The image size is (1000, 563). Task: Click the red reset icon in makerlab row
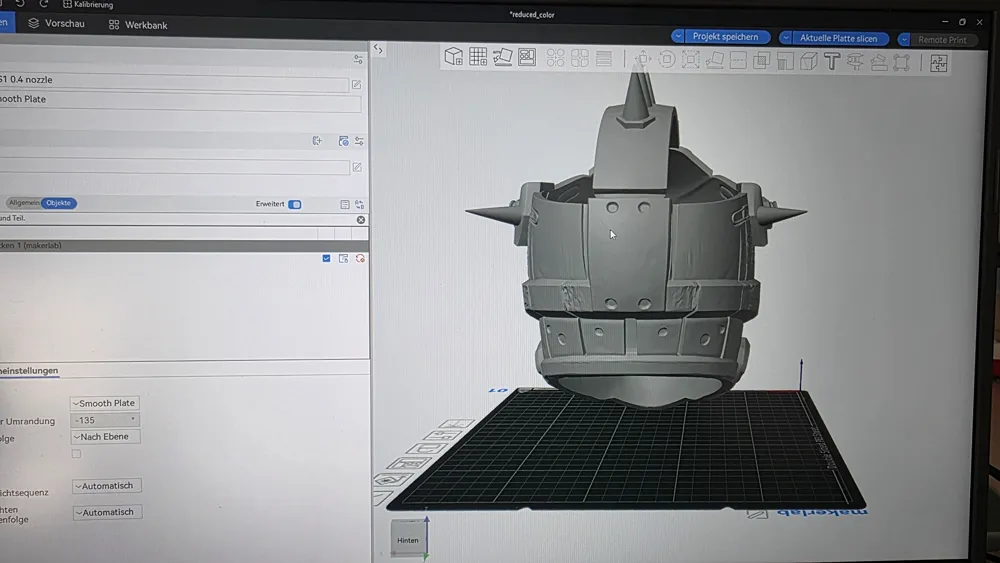click(x=360, y=258)
